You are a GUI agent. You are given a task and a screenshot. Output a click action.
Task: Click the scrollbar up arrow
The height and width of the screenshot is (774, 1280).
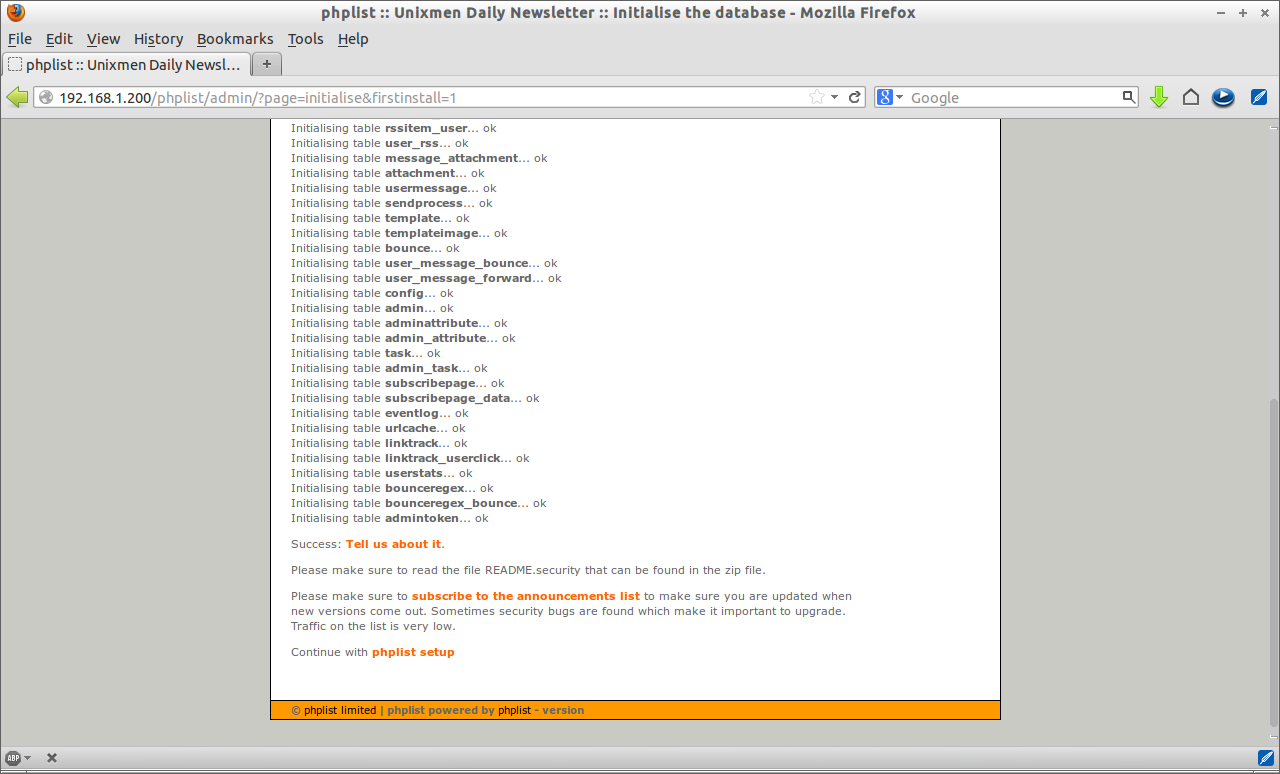pyautogui.click(x=1273, y=127)
